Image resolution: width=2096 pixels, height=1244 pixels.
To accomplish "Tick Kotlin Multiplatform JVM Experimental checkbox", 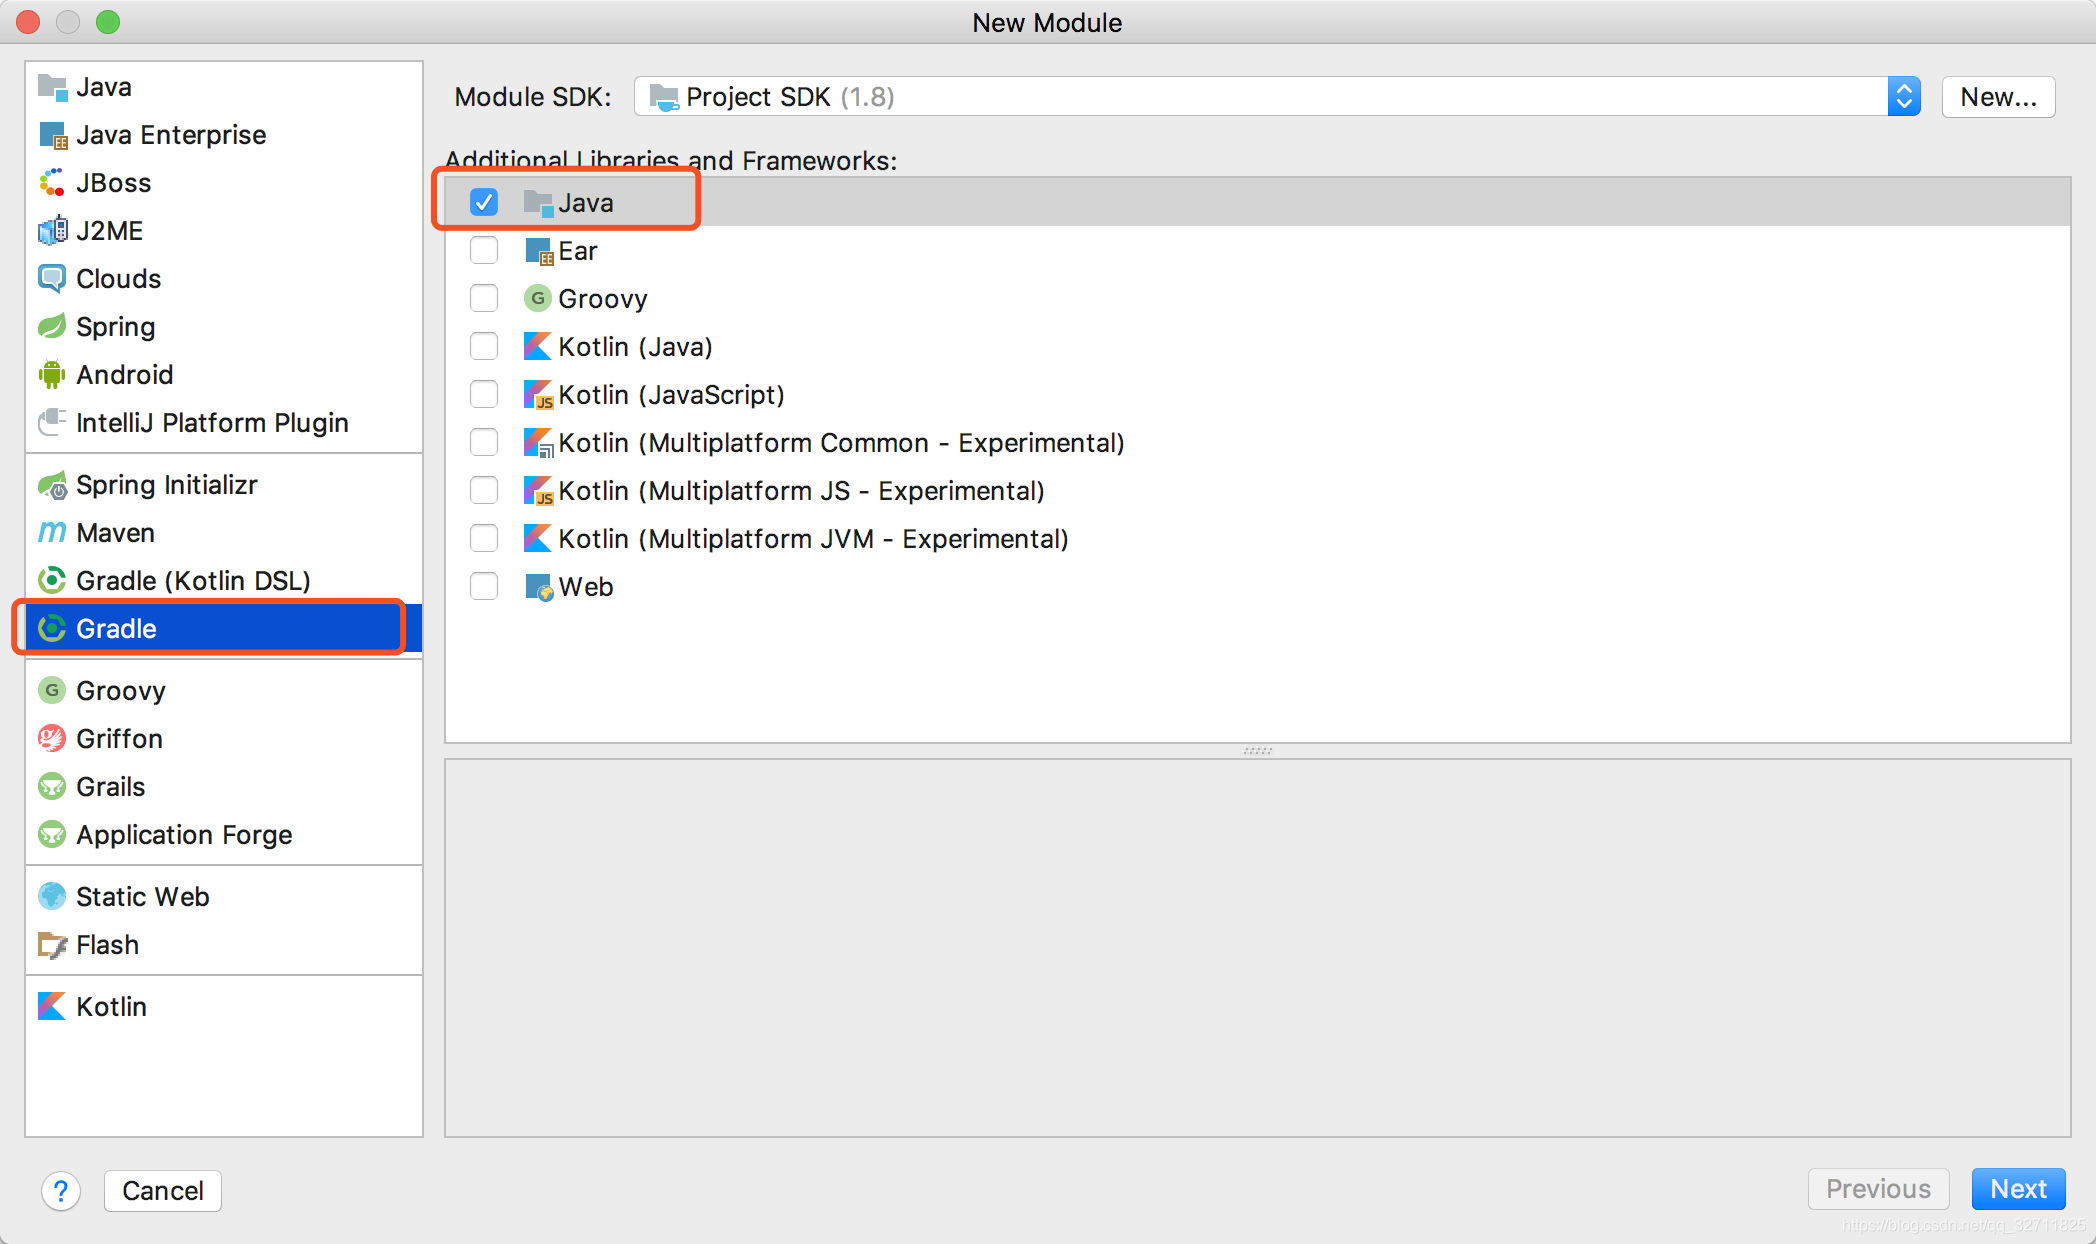I will (484, 538).
